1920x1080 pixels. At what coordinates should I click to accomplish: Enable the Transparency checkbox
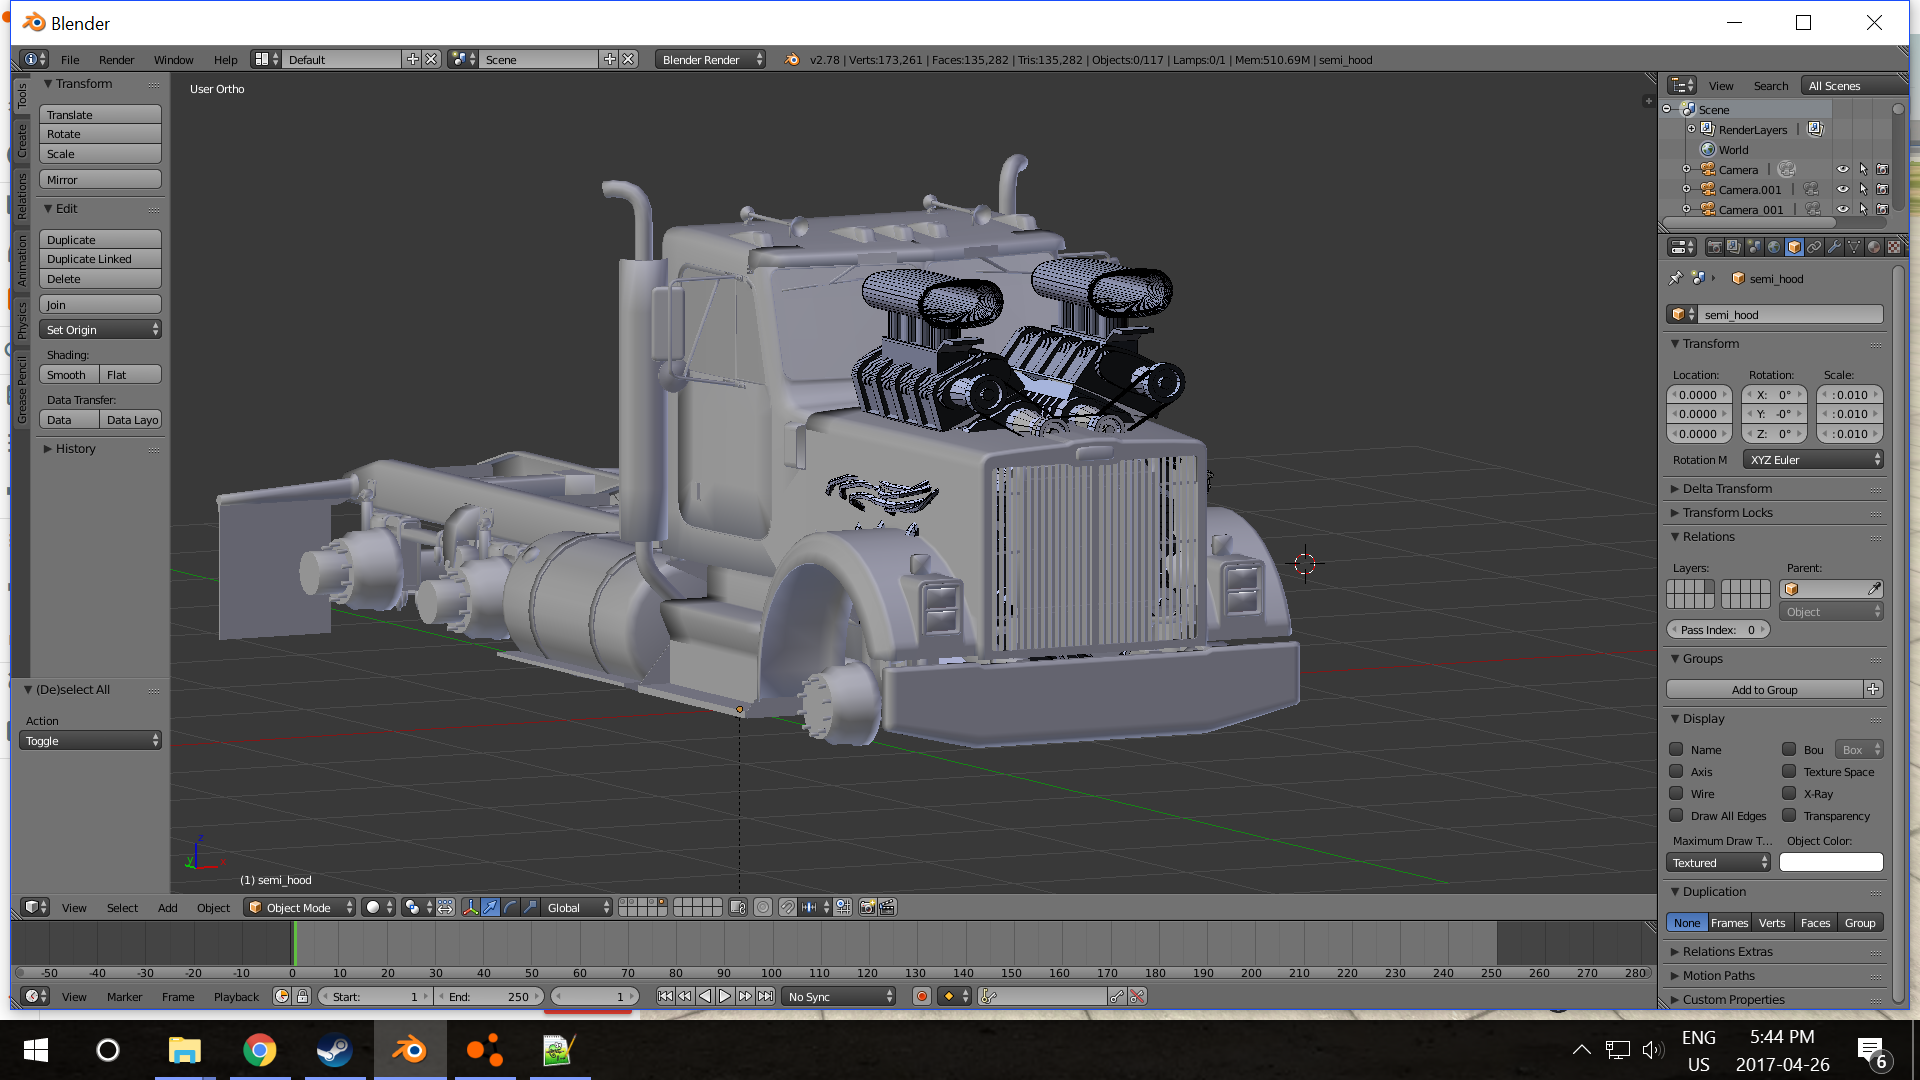tap(1789, 815)
